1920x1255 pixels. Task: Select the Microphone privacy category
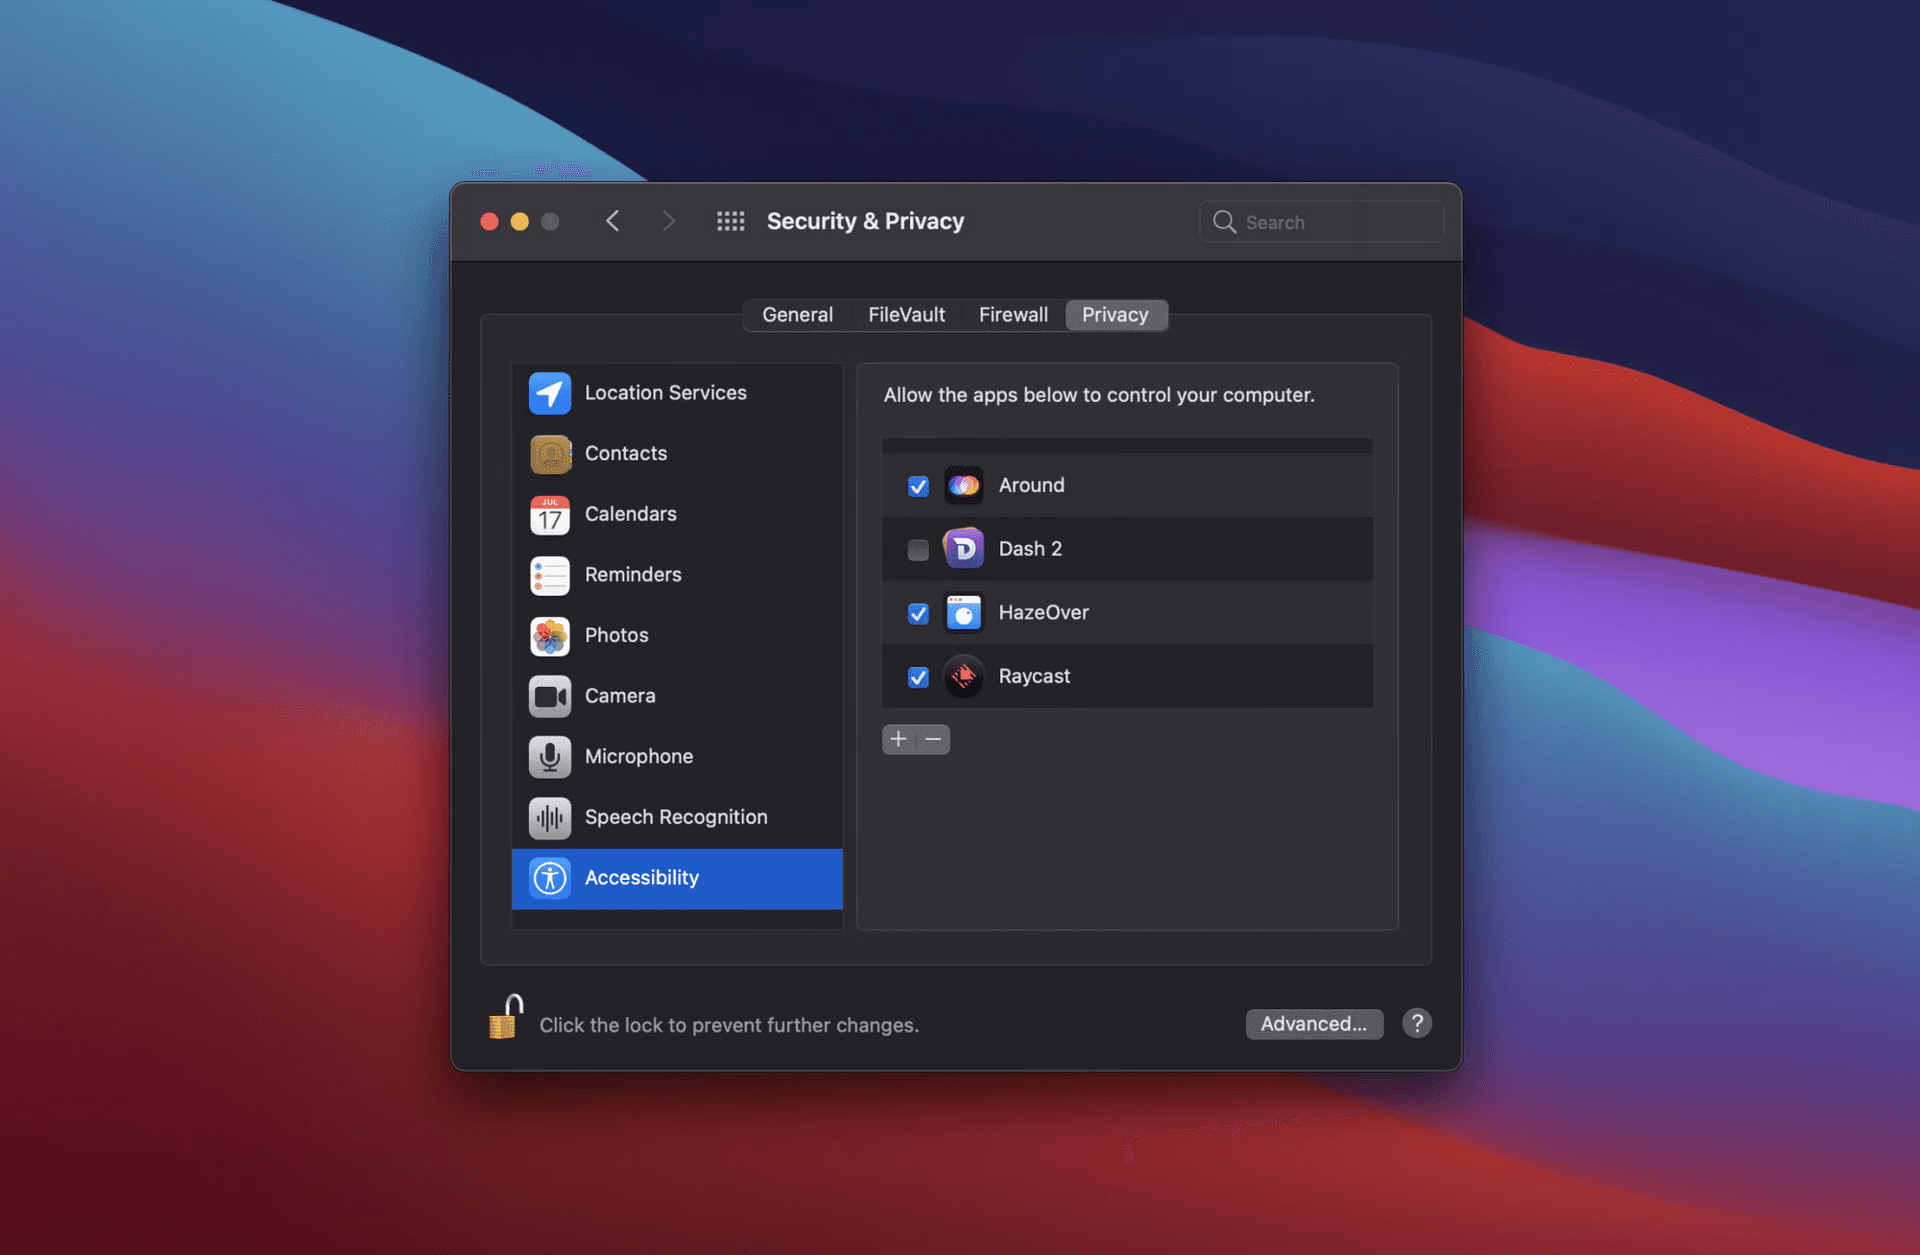(550, 757)
